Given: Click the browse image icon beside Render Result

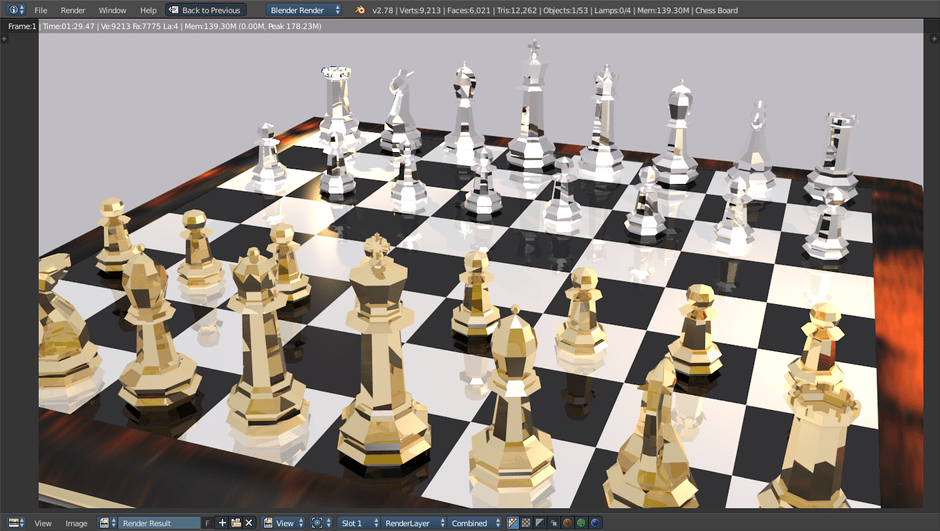Looking at the screenshot, I should click(x=107, y=523).
